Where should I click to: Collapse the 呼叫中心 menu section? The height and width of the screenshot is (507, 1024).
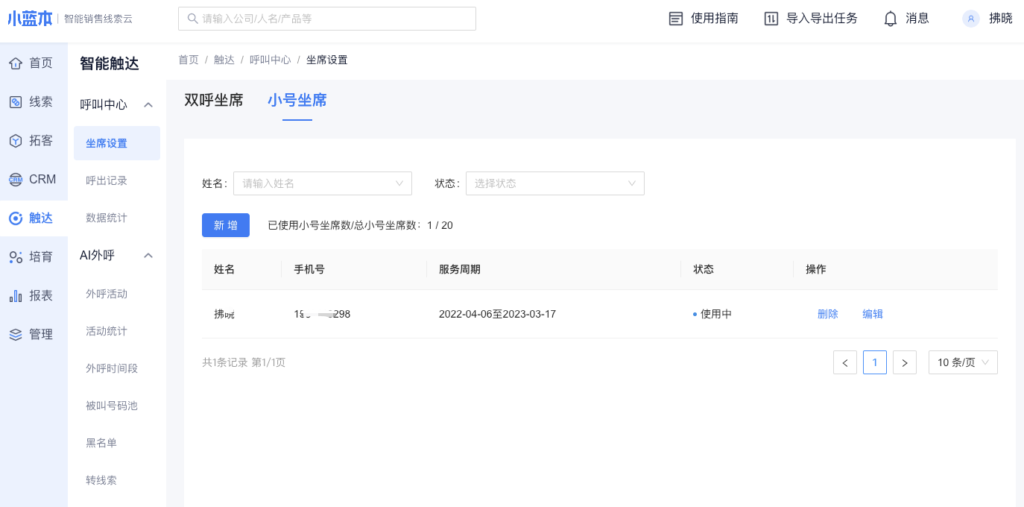pos(148,105)
